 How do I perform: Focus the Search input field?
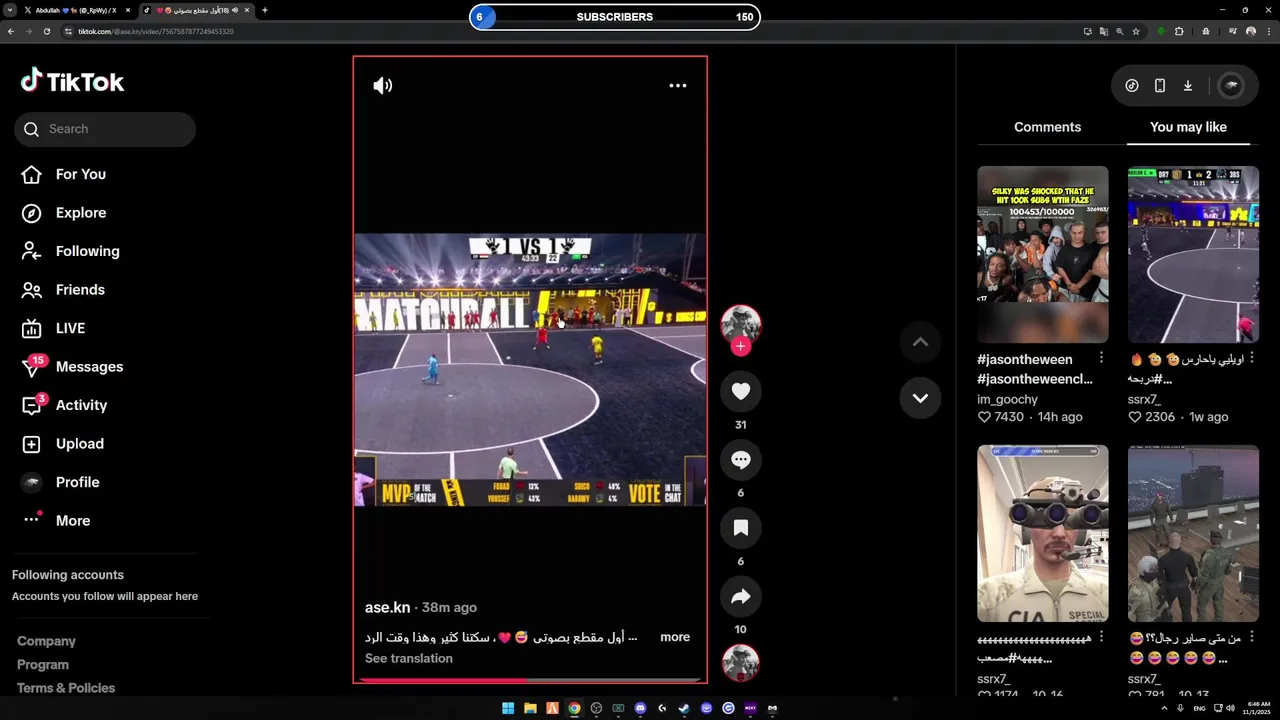105,129
